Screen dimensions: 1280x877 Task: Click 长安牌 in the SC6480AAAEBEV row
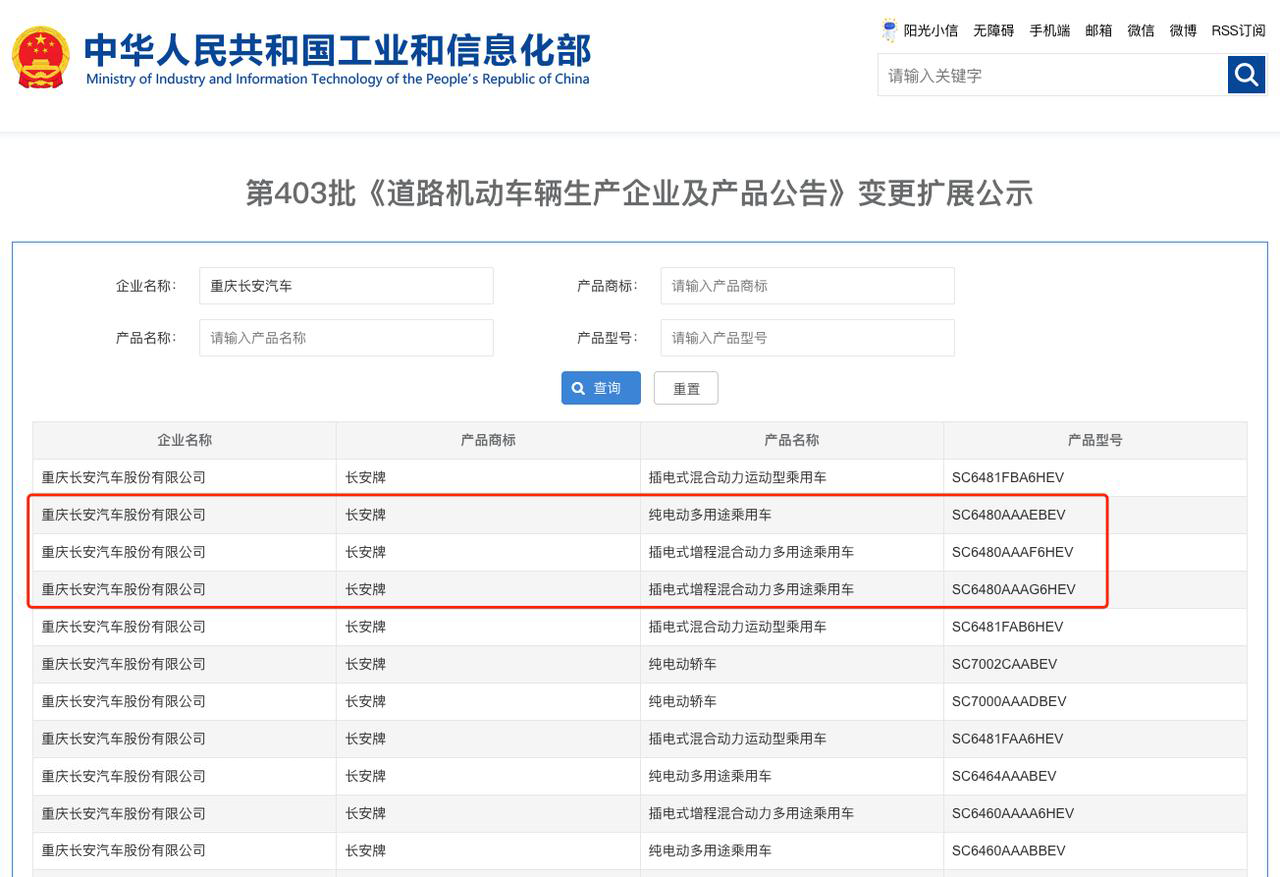click(x=366, y=515)
